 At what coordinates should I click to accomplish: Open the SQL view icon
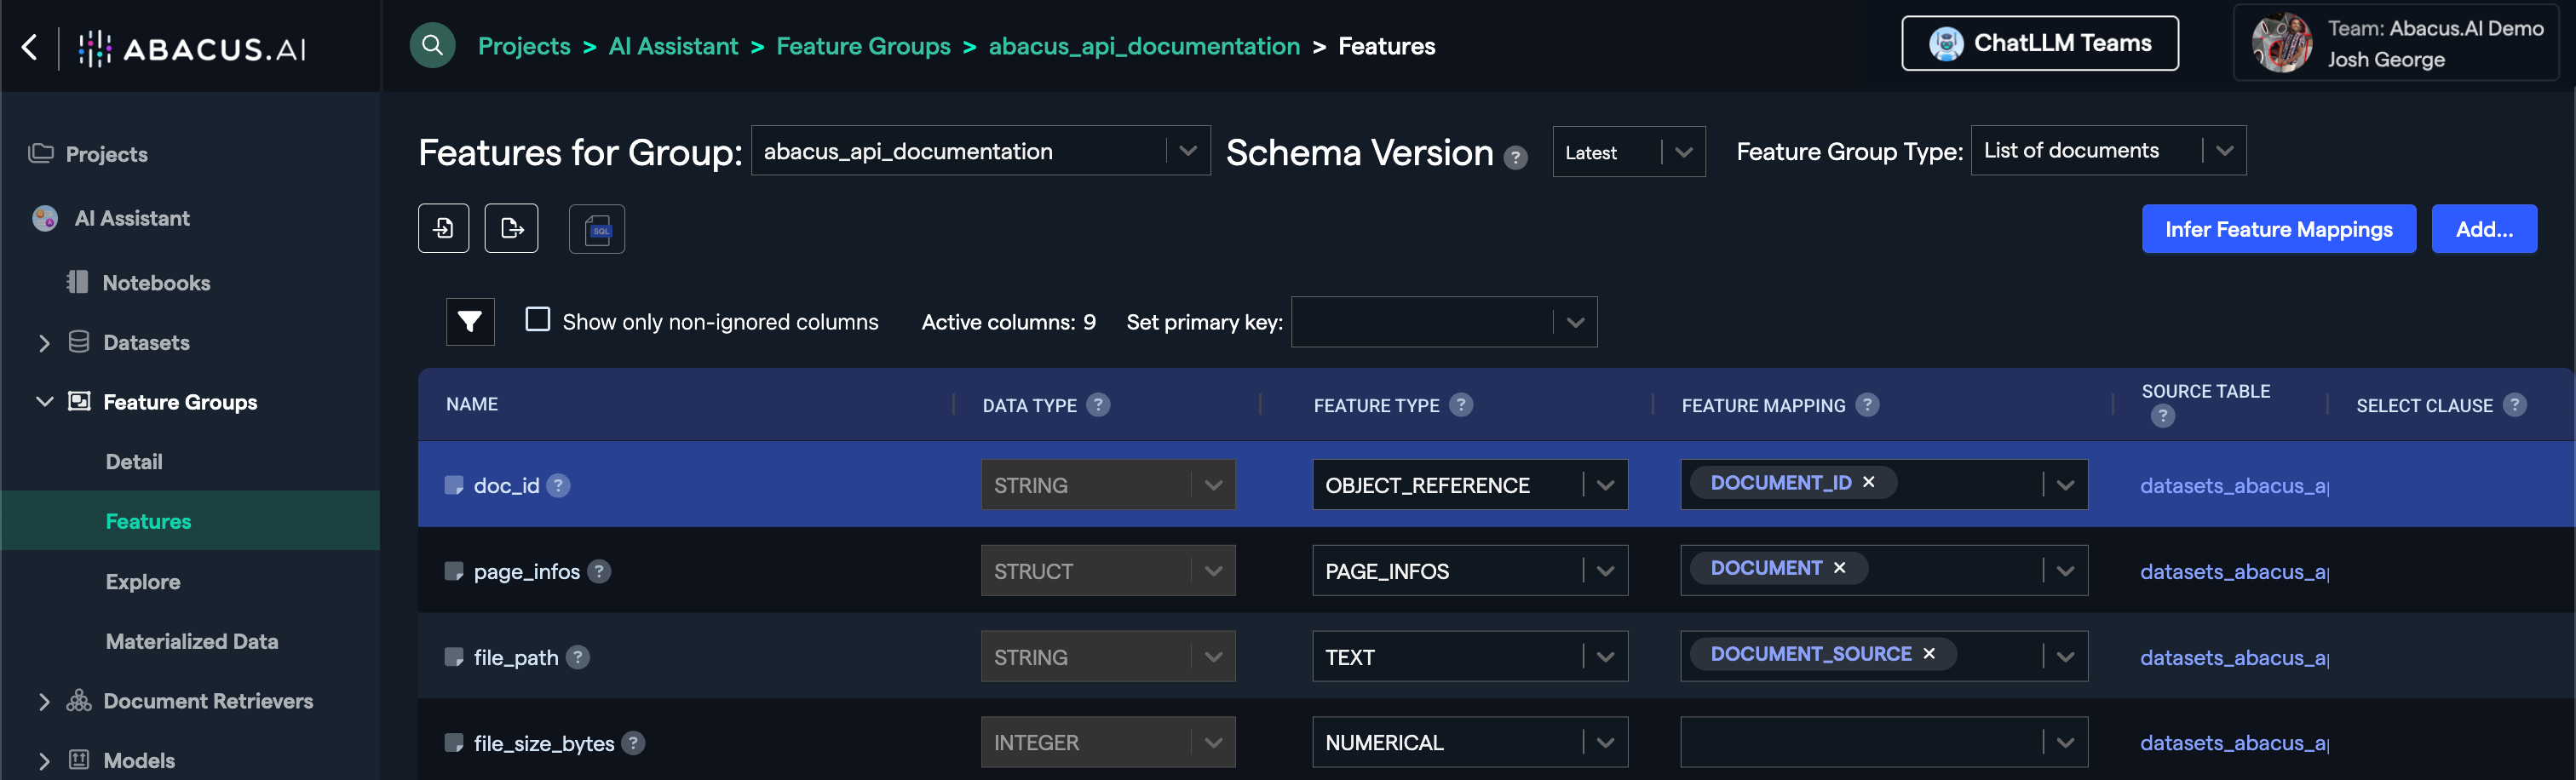597,229
